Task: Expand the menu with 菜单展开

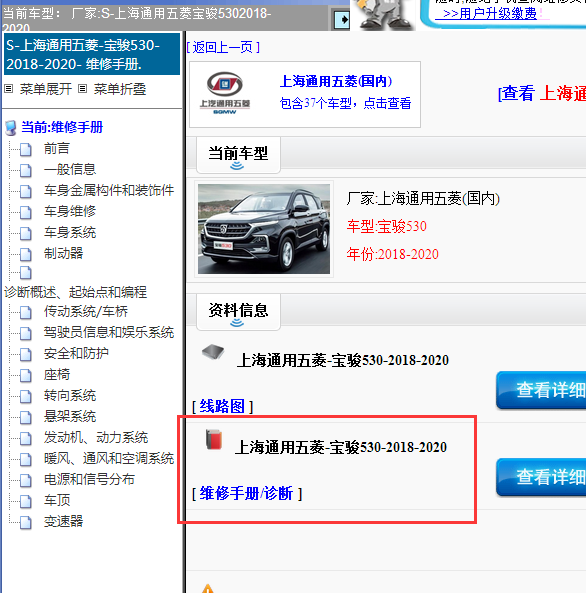Action: (x=46, y=89)
